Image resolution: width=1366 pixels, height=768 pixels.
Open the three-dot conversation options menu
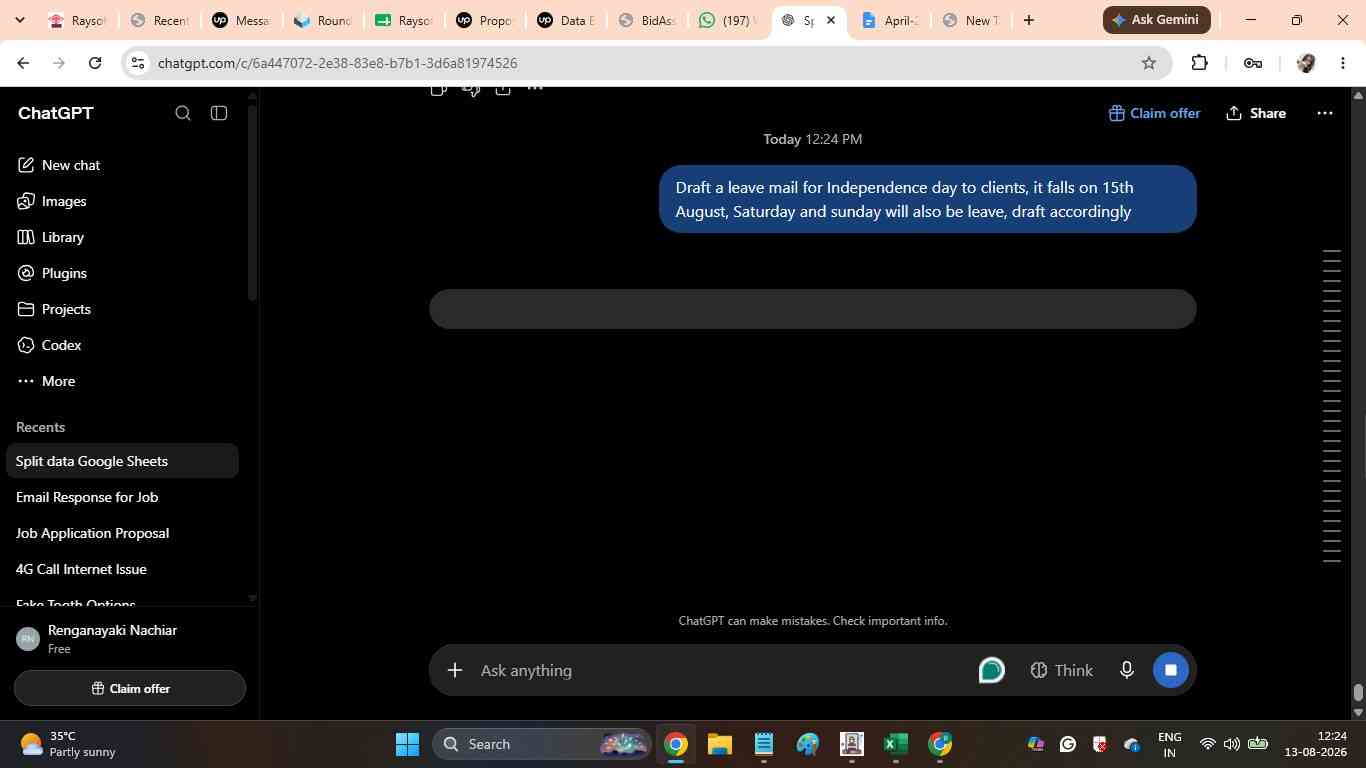(x=1325, y=113)
